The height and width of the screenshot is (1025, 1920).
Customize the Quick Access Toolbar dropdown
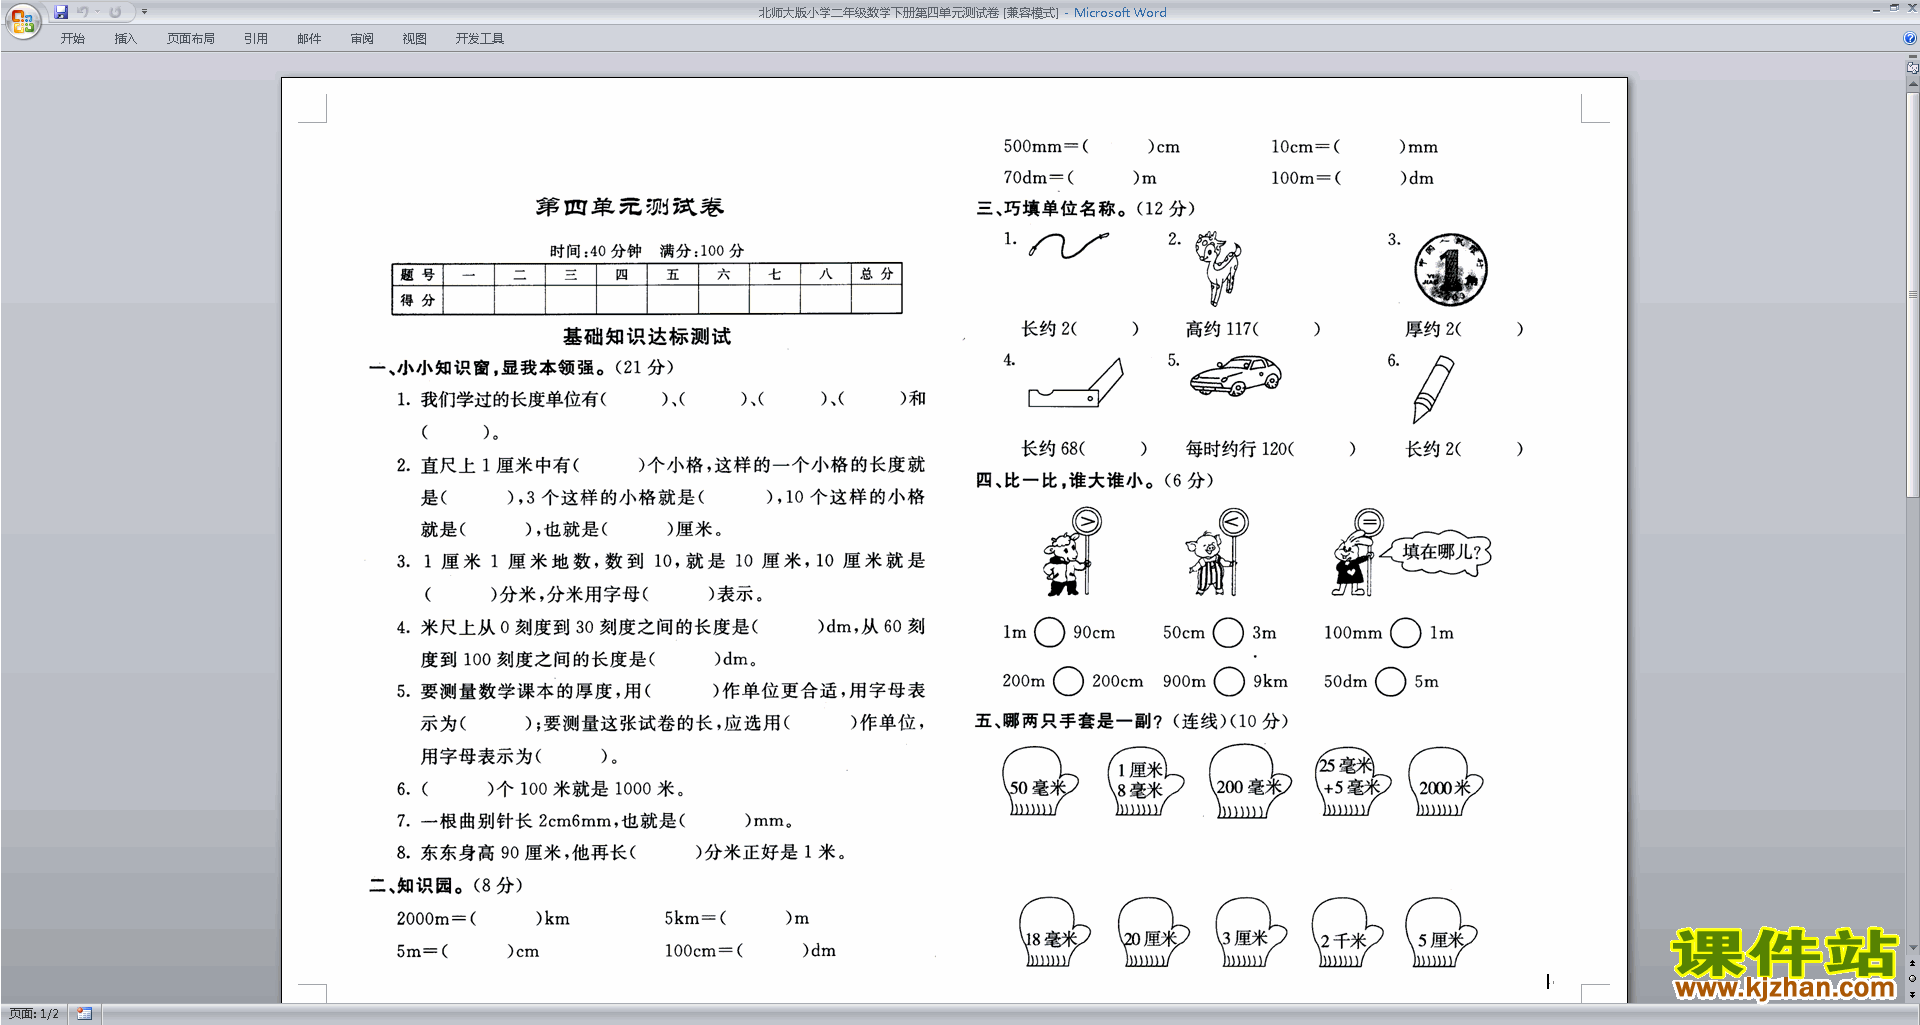[145, 12]
